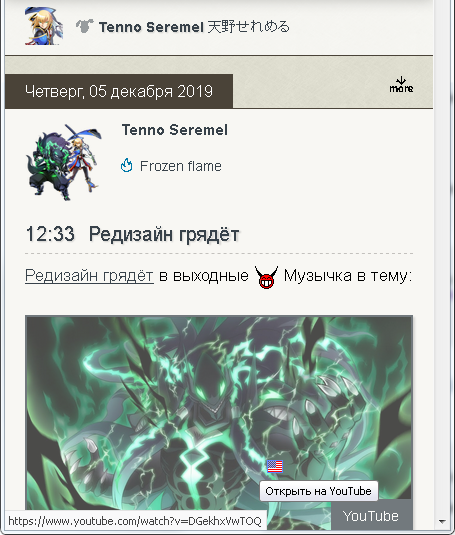Viewport: 455px width, 535px height.
Task: Select the Frozen flame label
Action: click(x=181, y=166)
